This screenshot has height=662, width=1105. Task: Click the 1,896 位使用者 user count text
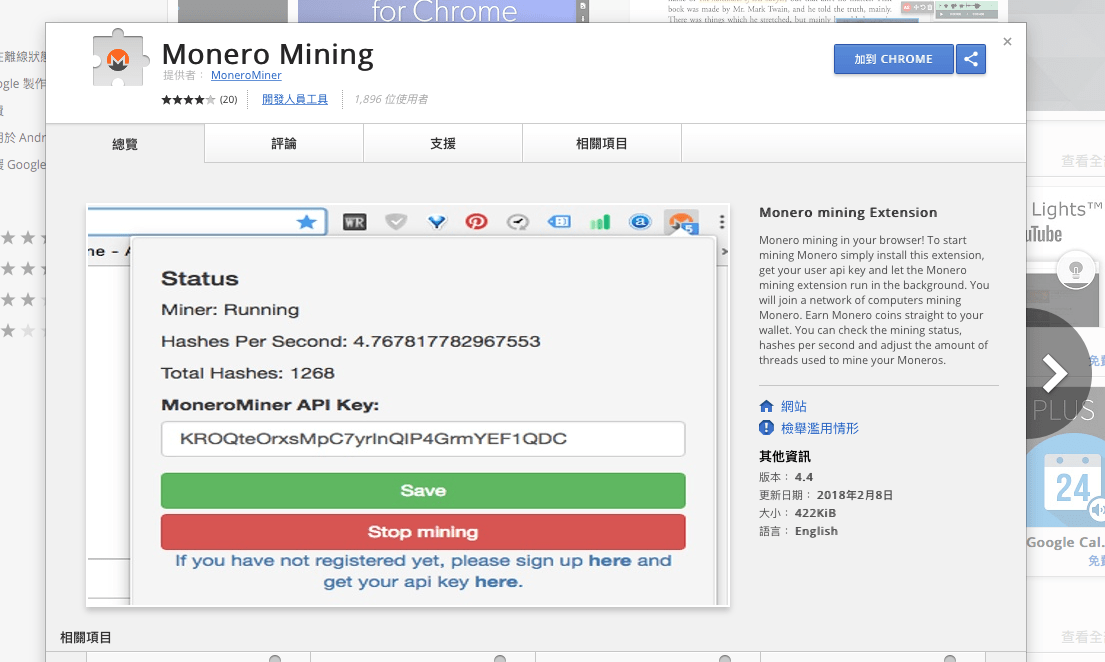(x=391, y=99)
